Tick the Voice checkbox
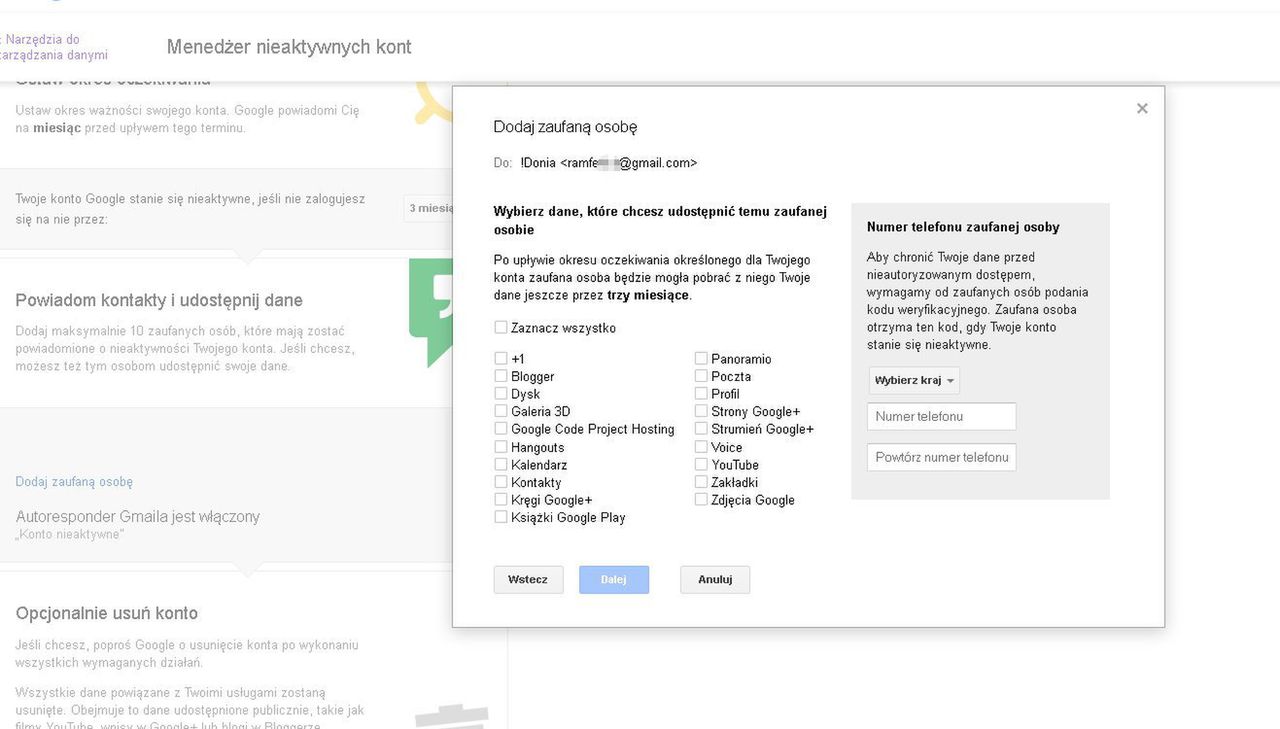This screenshot has width=1280, height=729. tap(701, 447)
